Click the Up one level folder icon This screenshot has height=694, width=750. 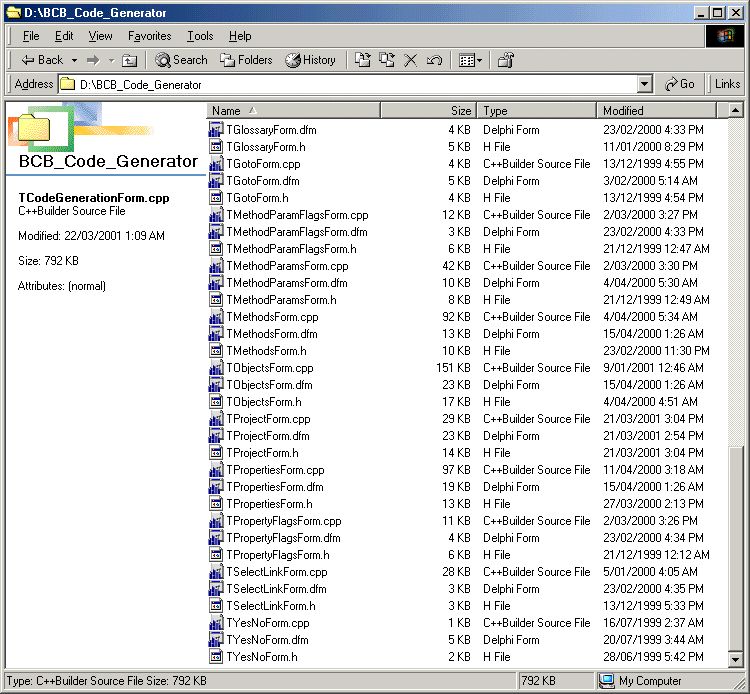[130, 60]
